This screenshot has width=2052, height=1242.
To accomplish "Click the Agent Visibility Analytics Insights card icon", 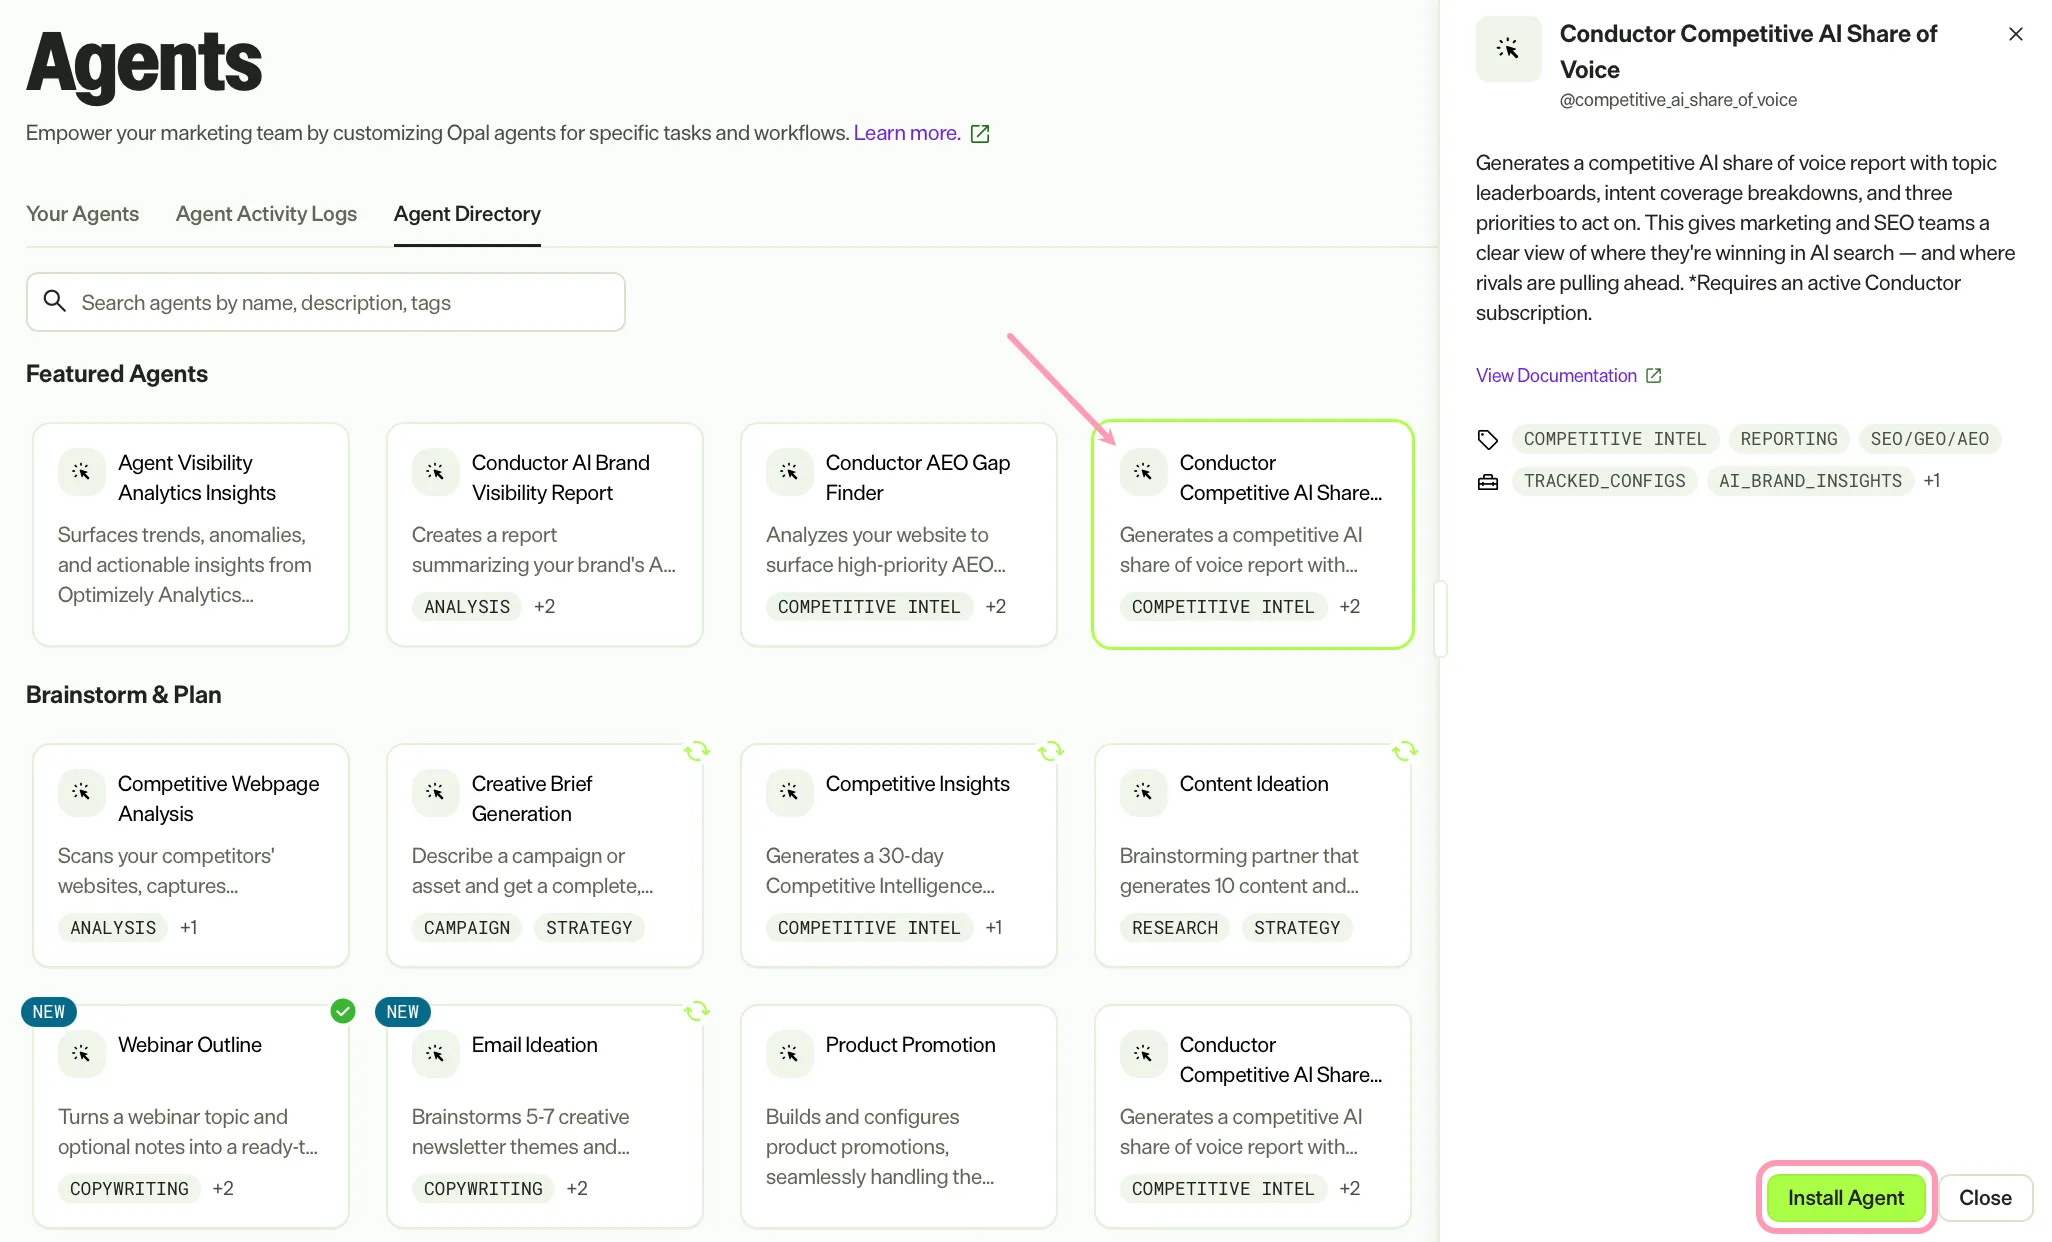I will 82,471.
